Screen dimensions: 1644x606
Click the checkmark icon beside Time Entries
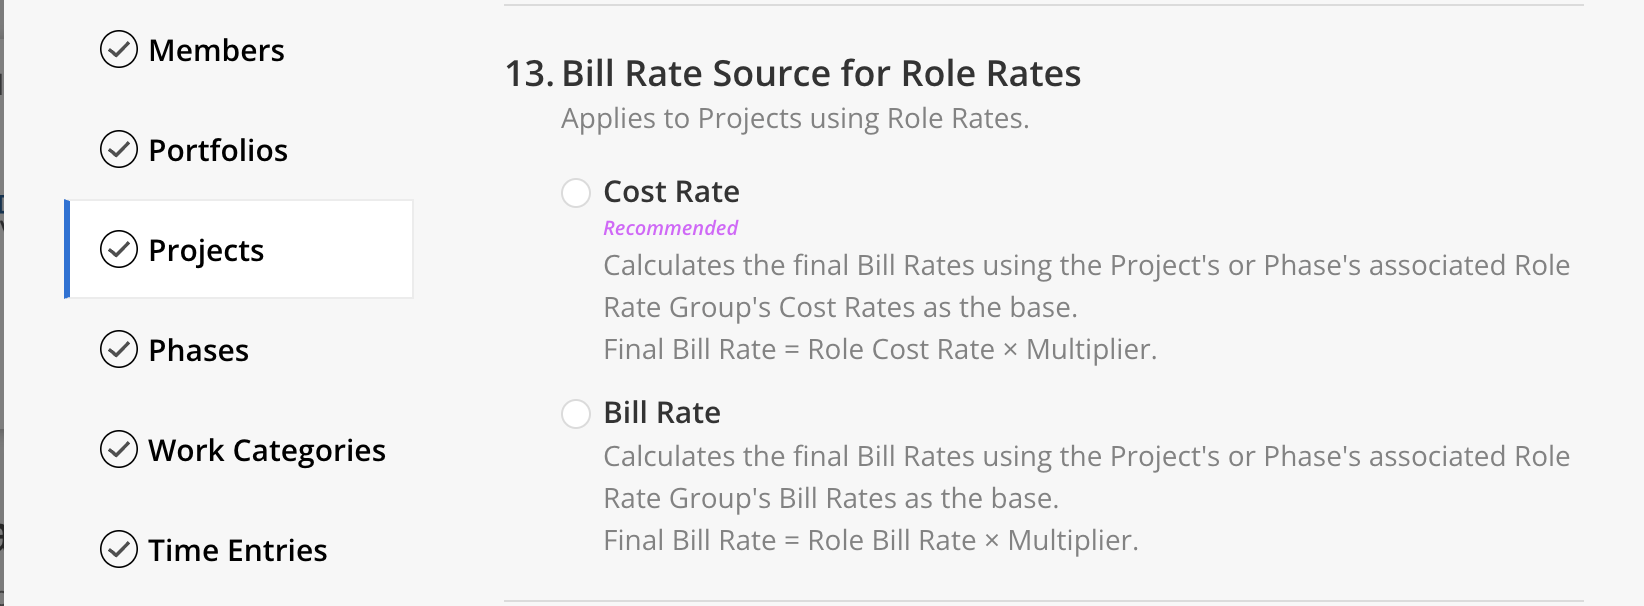[x=119, y=549]
